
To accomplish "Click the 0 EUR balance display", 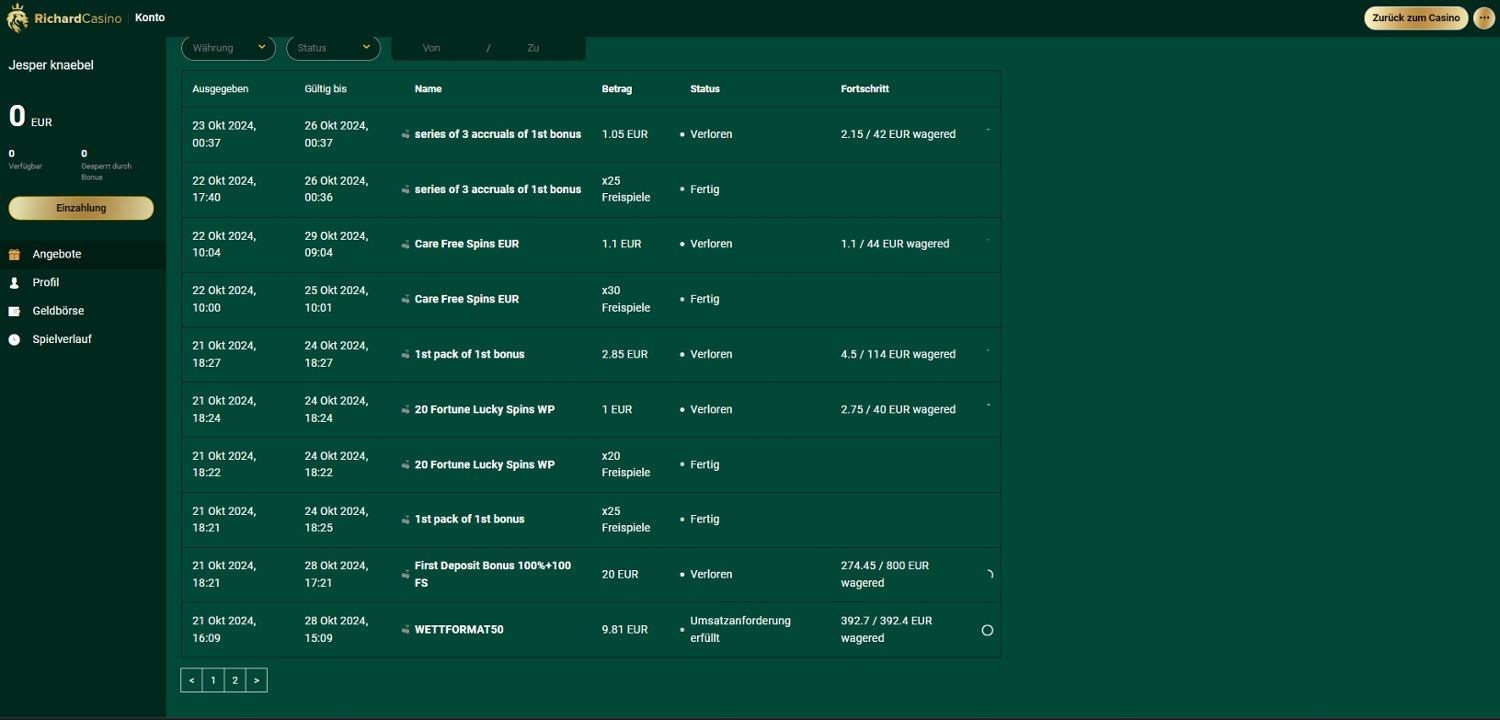I will click(30, 117).
